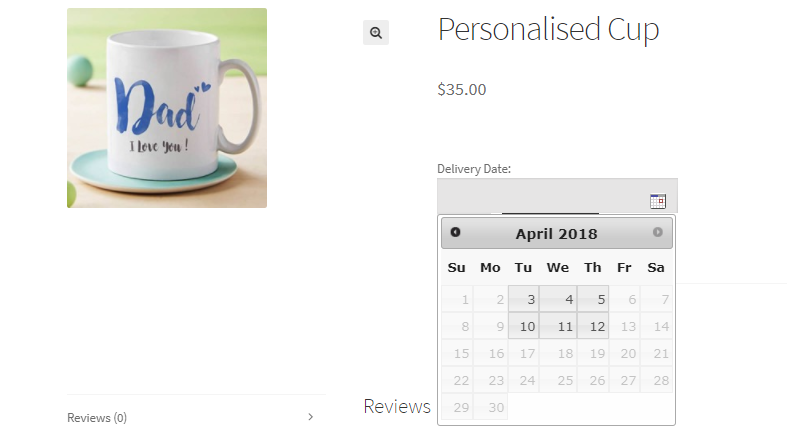
Task: Choose April 11 in the datepicker
Action: click(x=558, y=326)
